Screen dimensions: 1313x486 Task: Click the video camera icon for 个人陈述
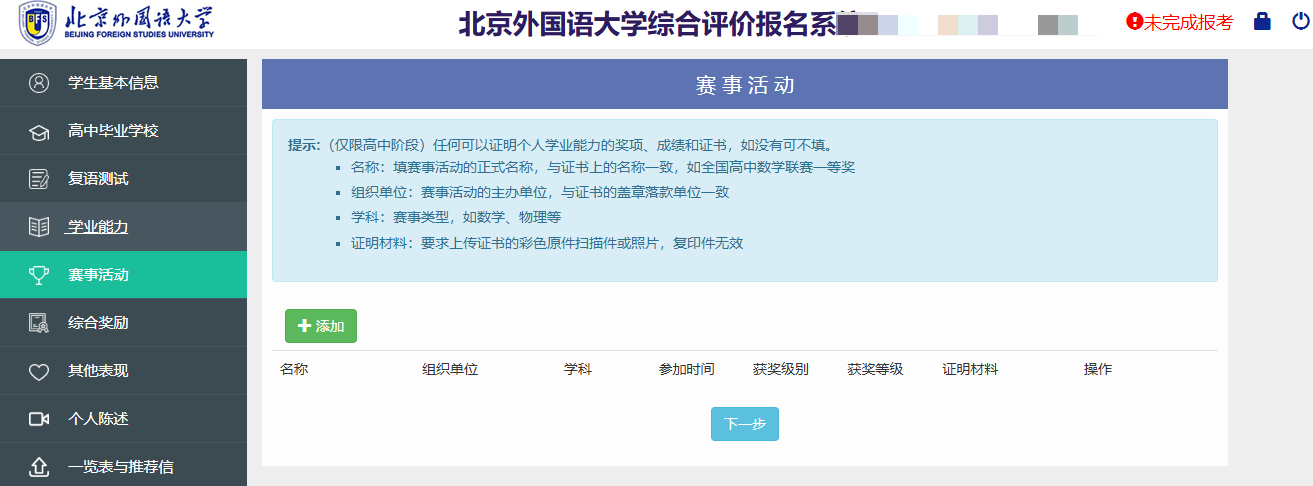pyautogui.click(x=39, y=419)
